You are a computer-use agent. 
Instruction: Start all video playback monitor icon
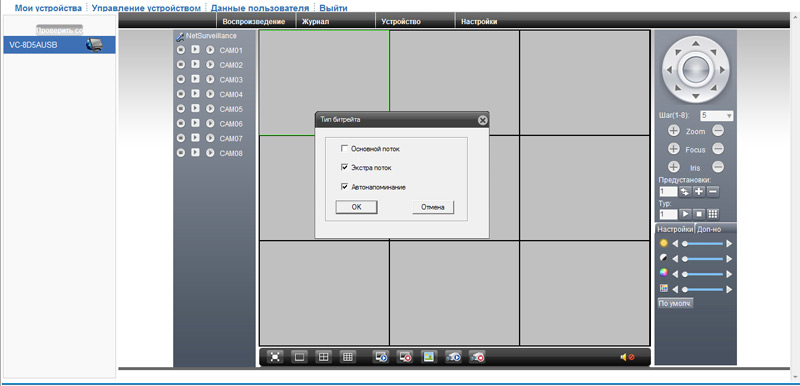(x=381, y=357)
